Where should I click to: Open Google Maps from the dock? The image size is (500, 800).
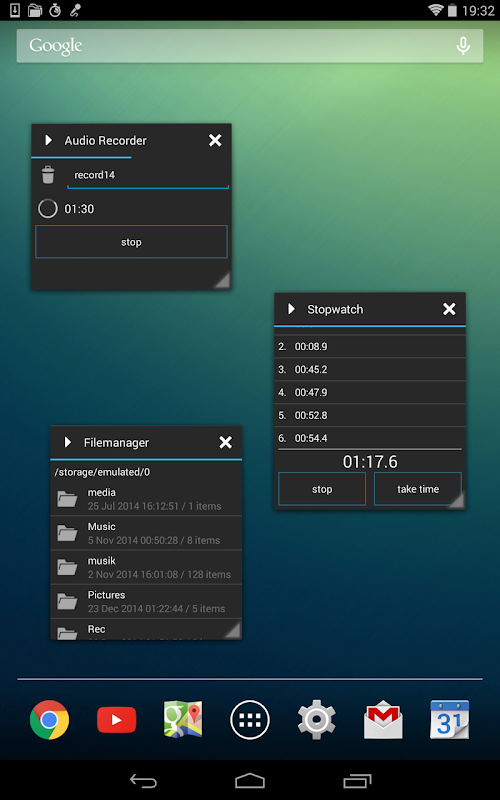[x=183, y=719]
